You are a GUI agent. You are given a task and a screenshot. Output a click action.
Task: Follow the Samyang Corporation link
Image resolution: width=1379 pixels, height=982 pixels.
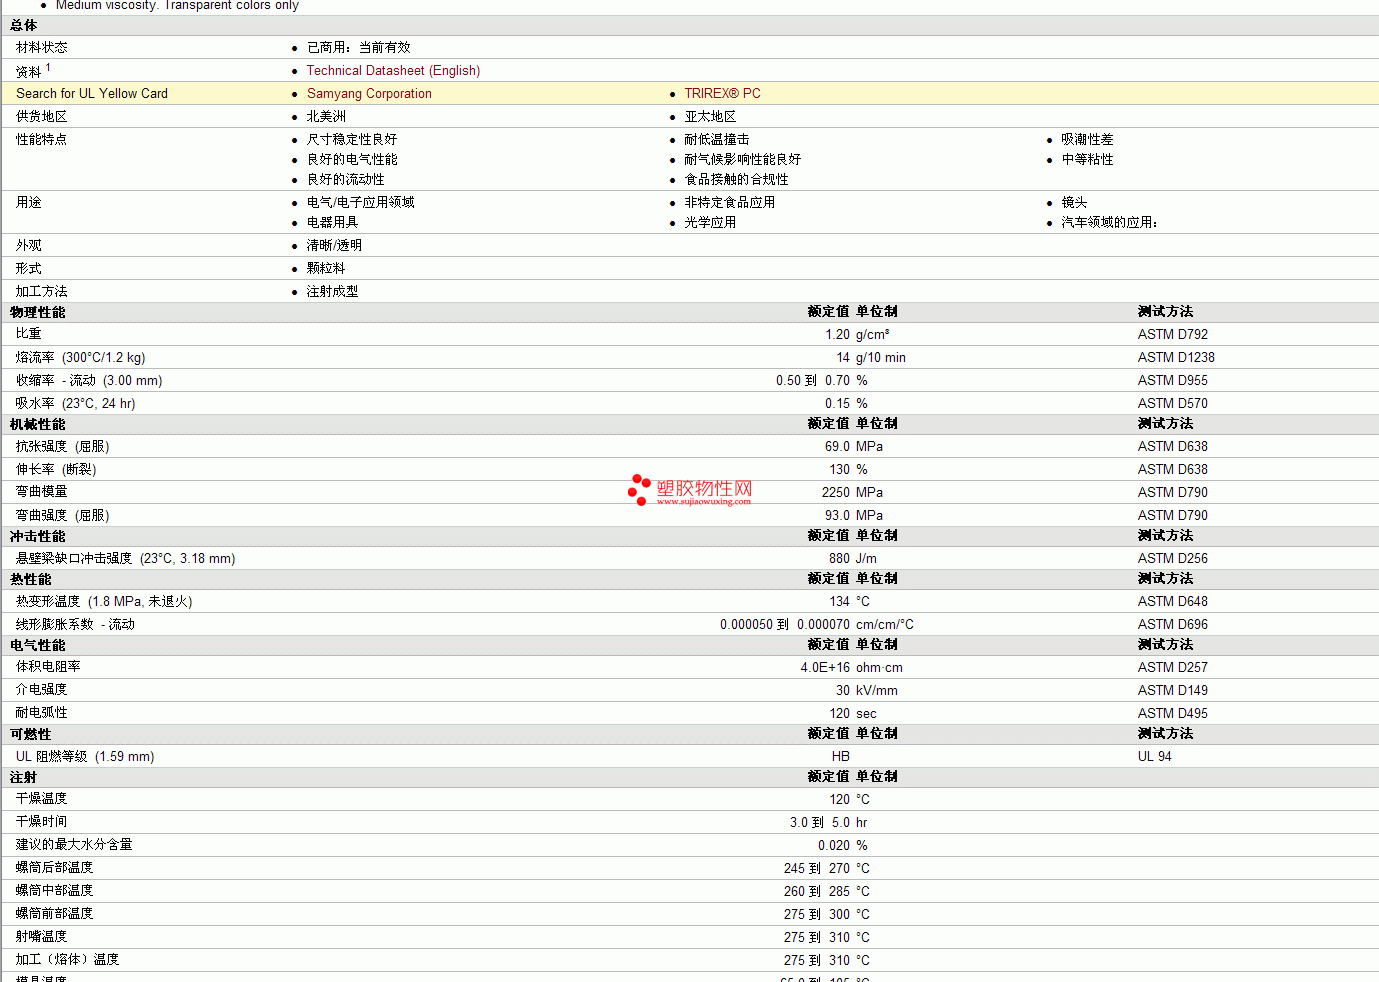tap(369, 94)
